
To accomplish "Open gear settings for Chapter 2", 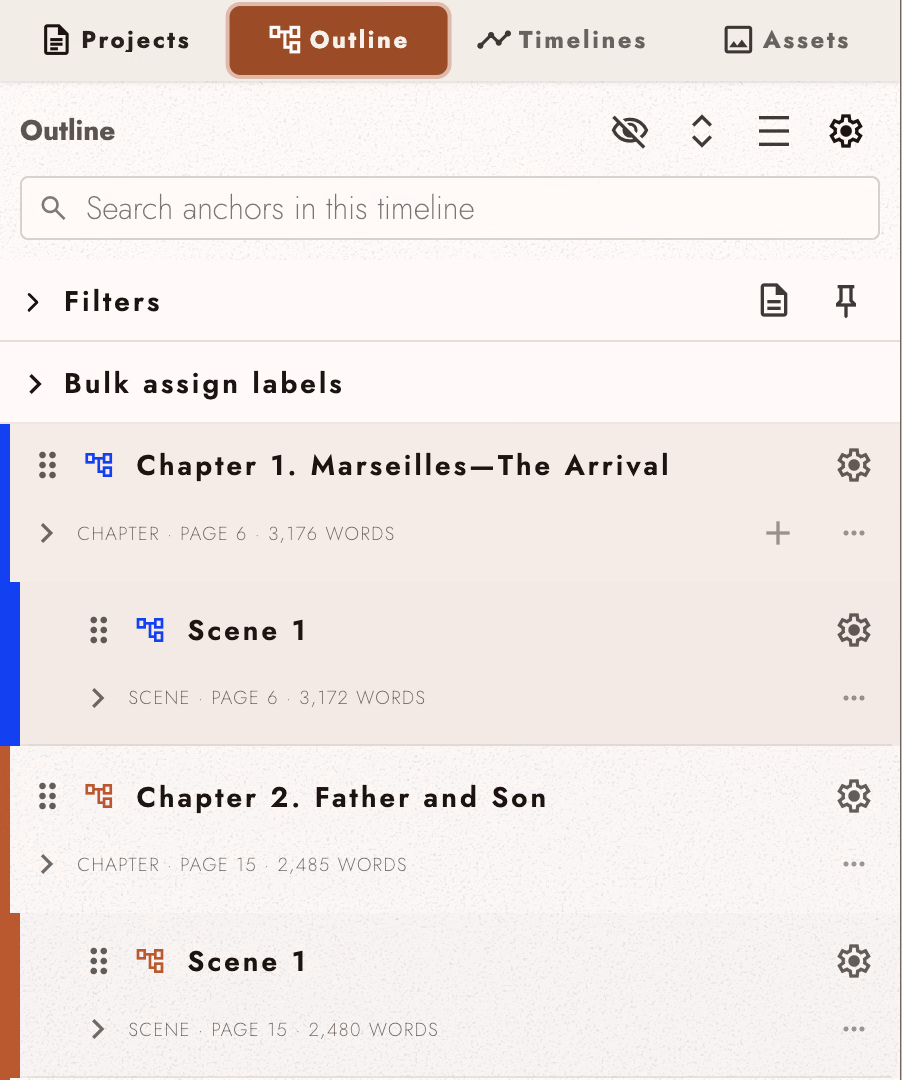I will coord(854,796).
